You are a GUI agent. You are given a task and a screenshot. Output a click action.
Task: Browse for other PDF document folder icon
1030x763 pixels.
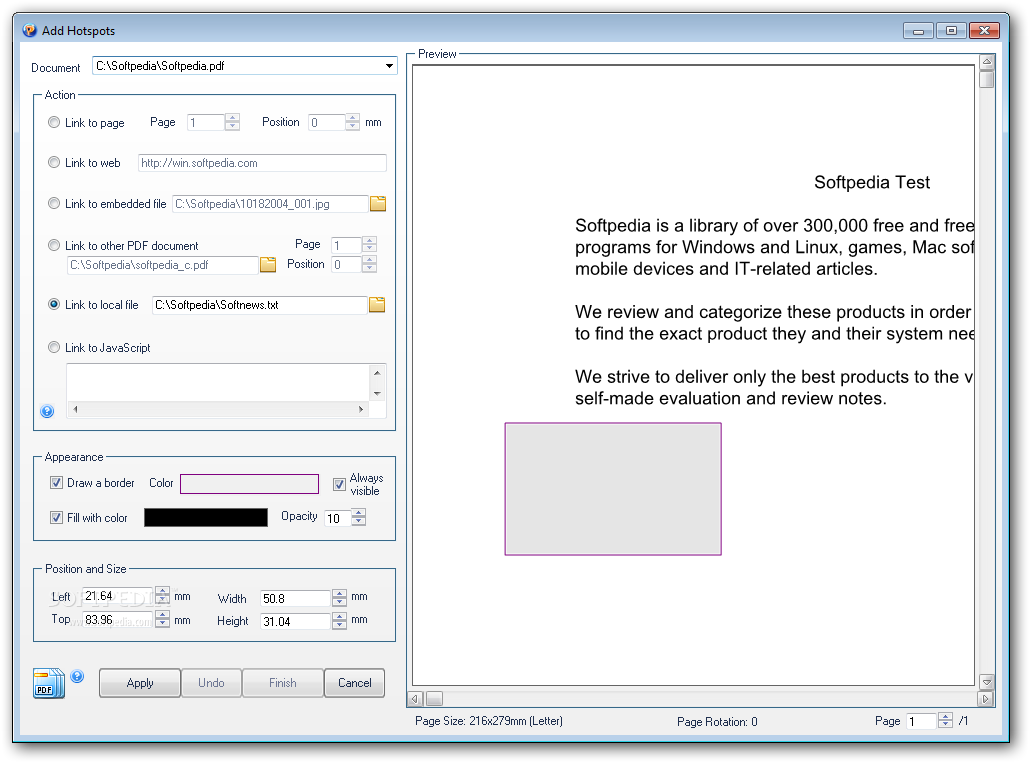[x=268, y=265]
